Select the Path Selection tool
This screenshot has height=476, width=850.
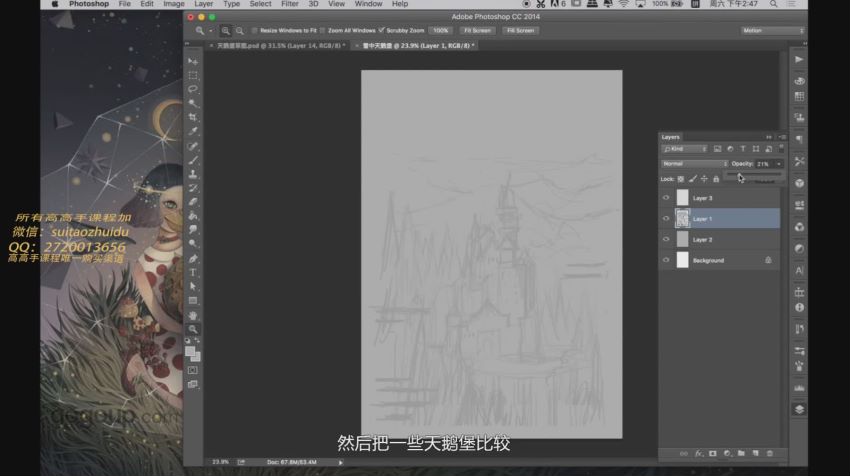(193, 286)
